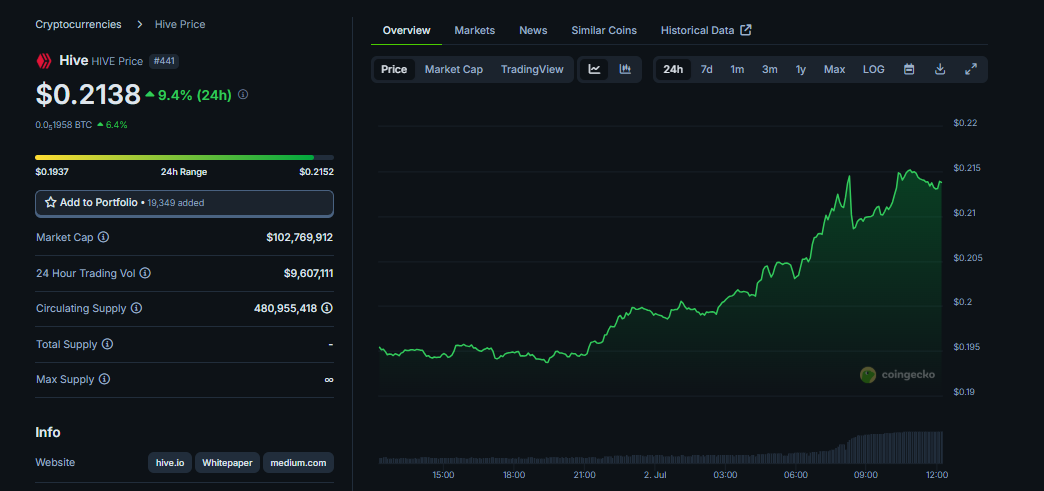The image size is (1044, 491).
Task: Select Max time range
Action: tap(834, 69)
